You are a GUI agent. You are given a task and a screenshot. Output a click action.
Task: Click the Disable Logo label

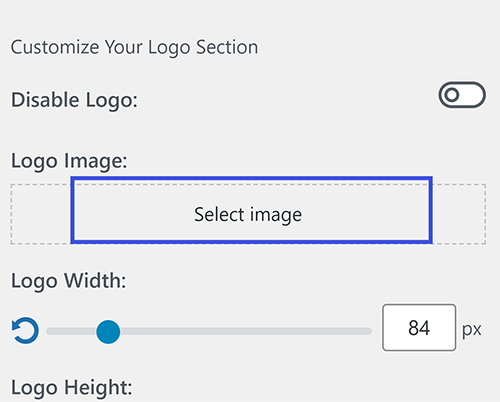click(74, 100)
